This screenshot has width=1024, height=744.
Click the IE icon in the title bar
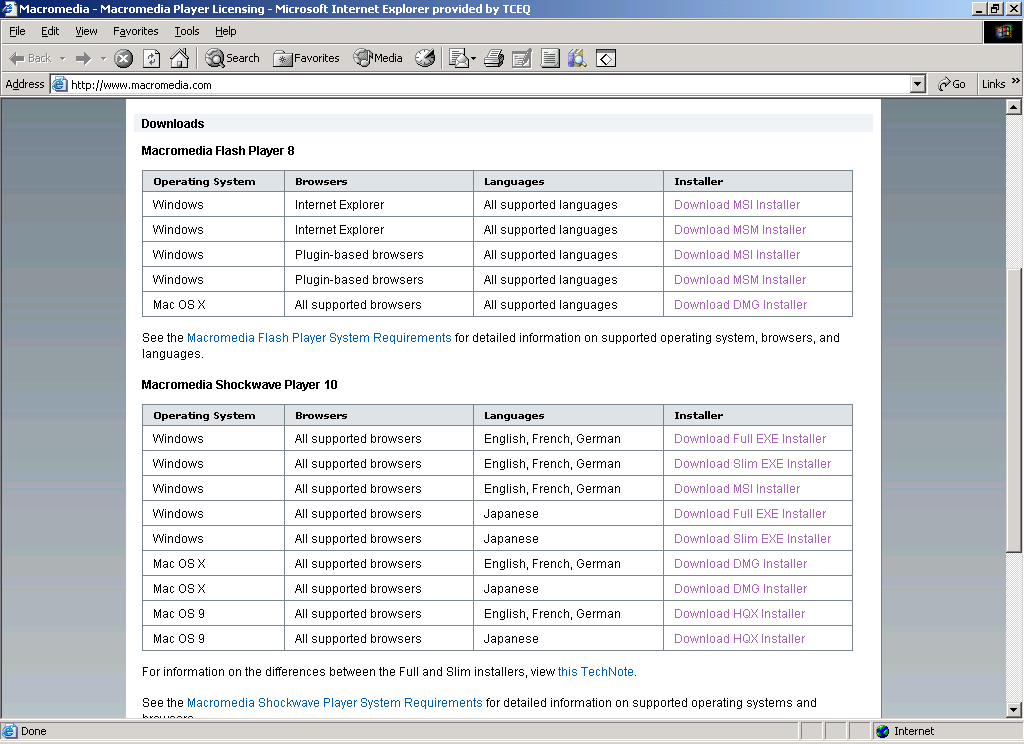[9, 8]
